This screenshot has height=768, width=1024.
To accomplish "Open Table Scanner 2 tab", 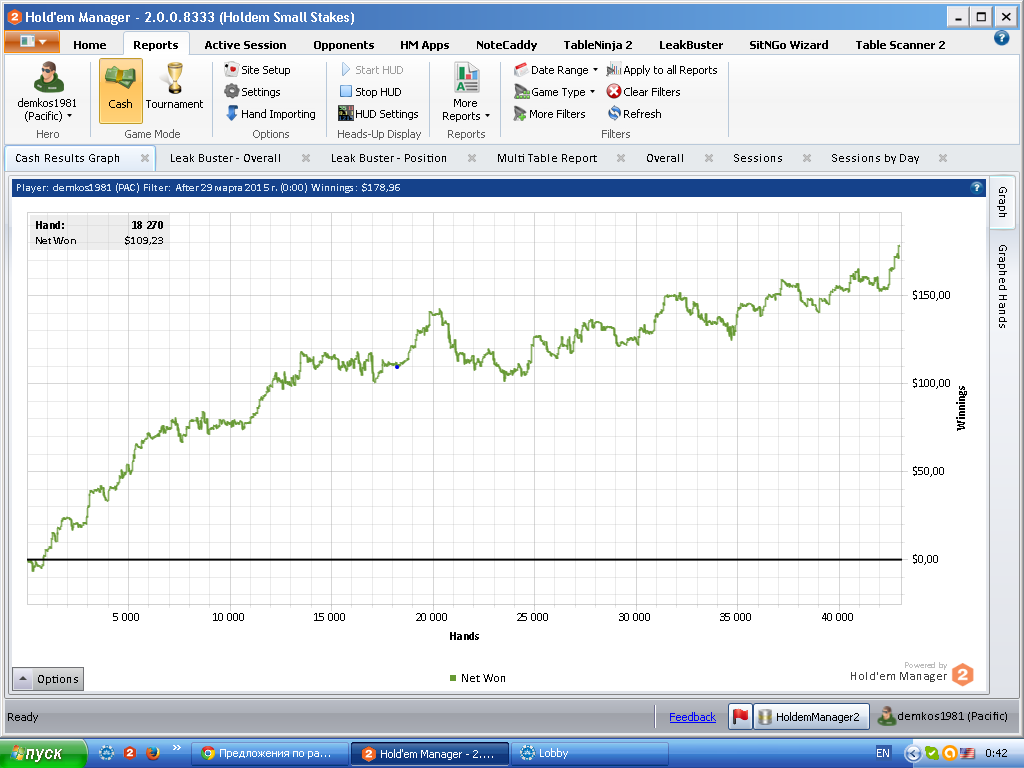I will [x=900, y=45].
